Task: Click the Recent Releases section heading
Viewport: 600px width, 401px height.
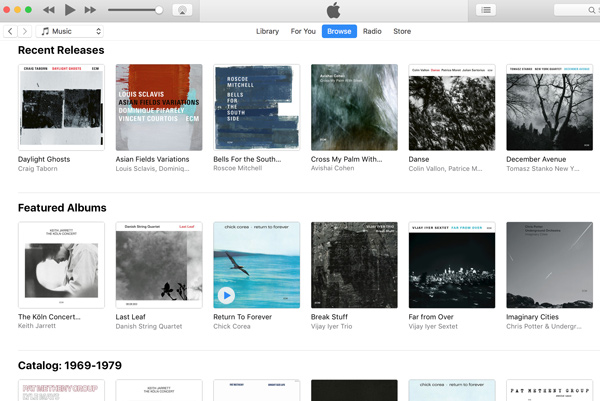Action: [61, 50]
